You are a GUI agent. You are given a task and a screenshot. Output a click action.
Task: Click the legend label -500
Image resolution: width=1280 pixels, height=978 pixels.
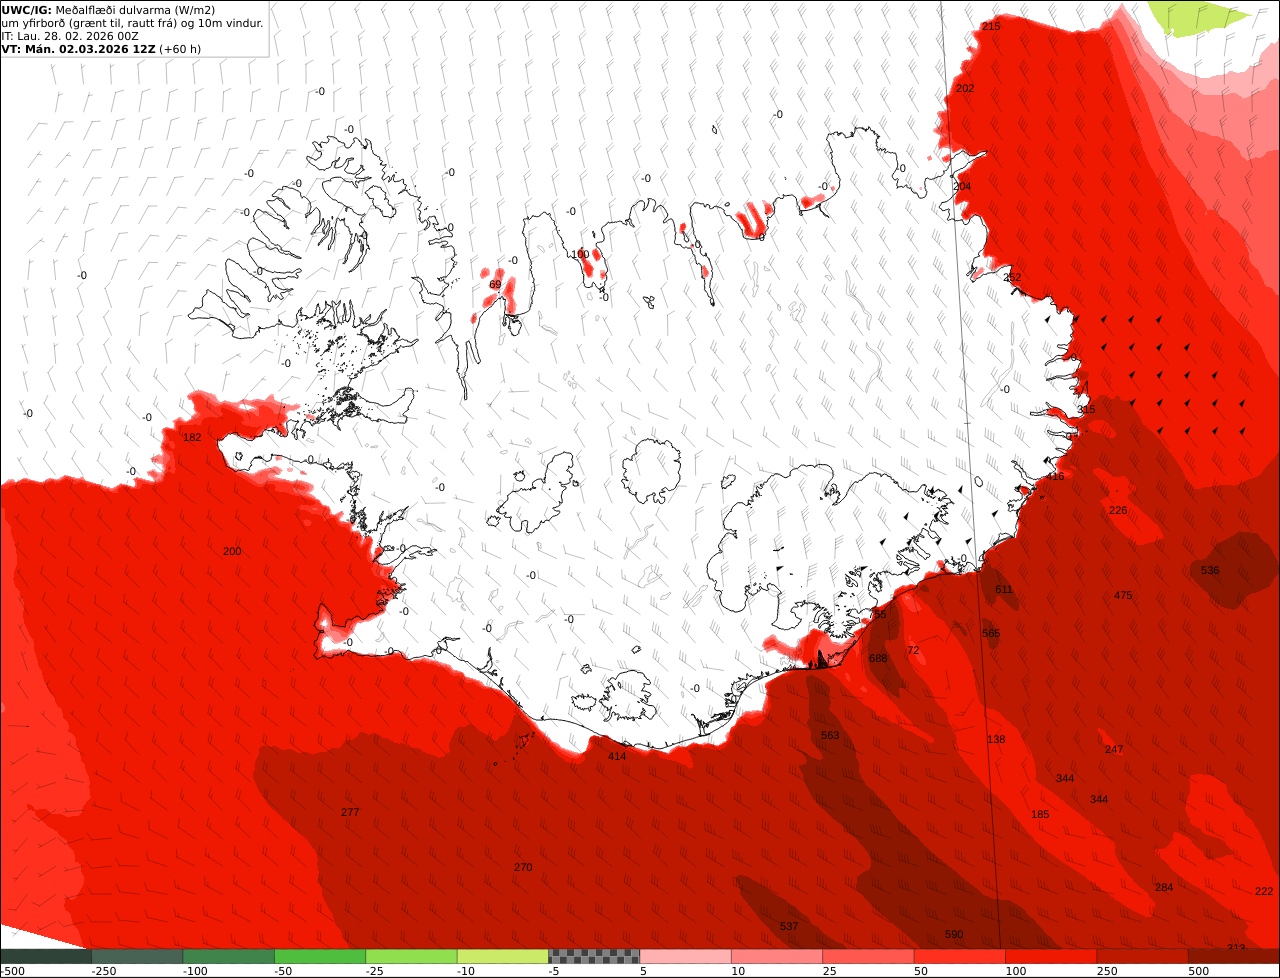pyautogui.click(x=13, y=971)
